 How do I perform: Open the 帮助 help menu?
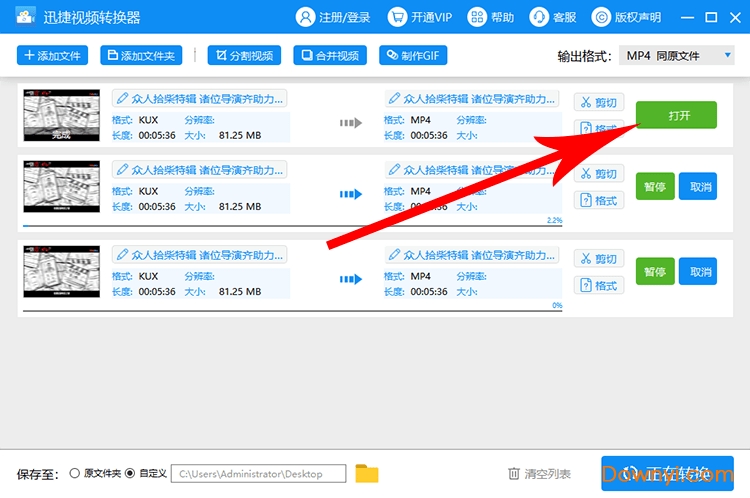click(490, 17)
